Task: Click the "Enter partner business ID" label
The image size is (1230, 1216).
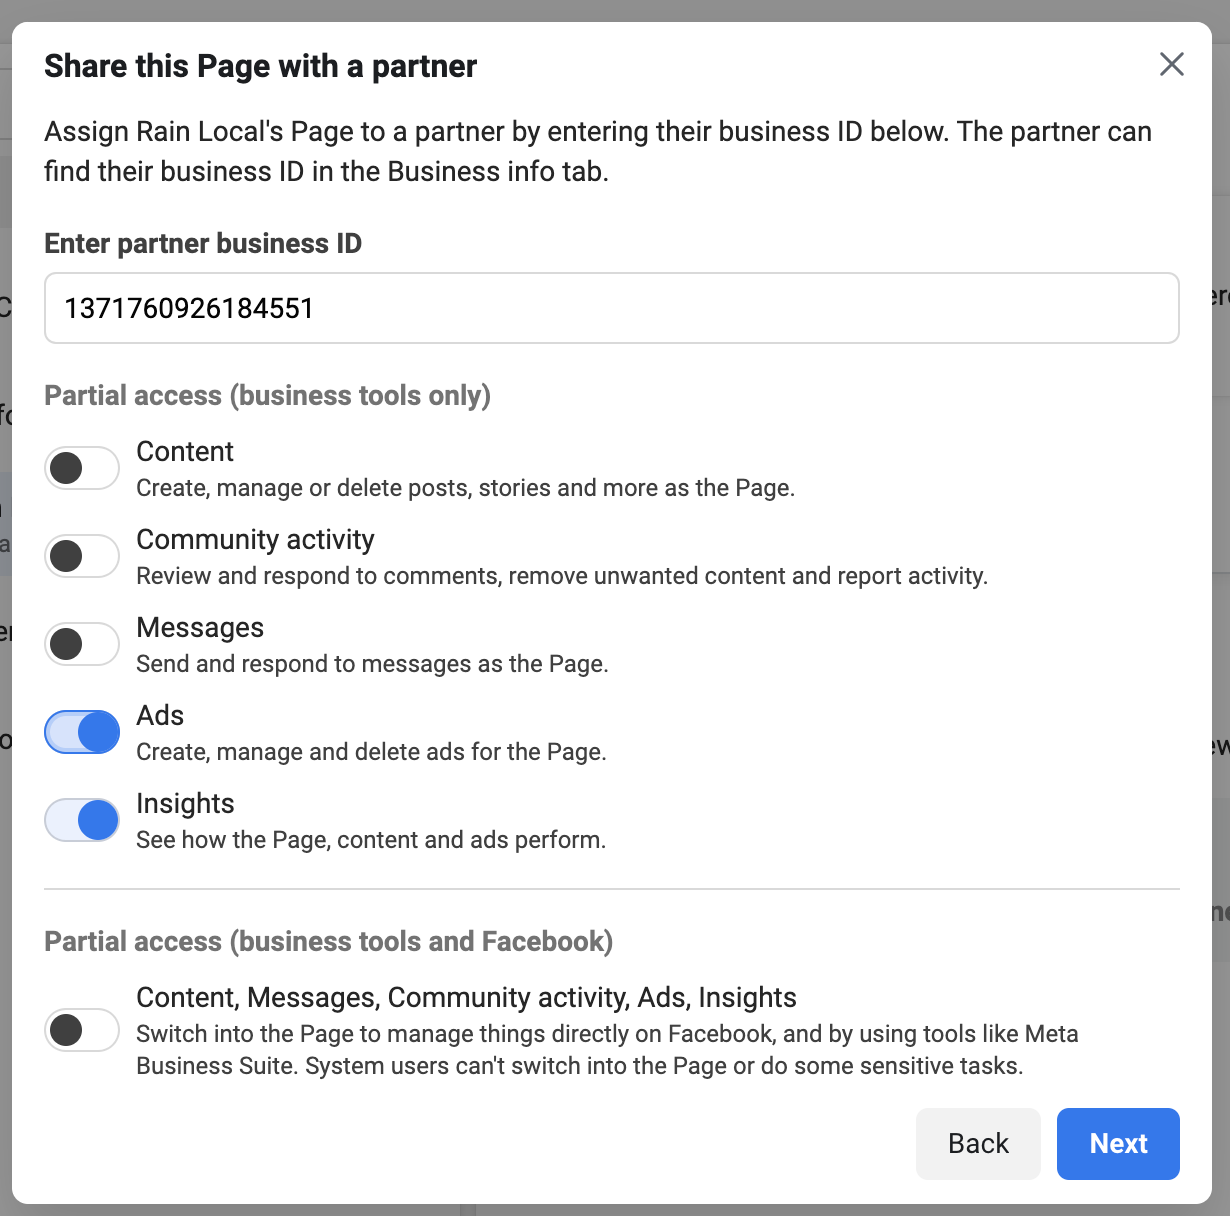Action: pyautogui.click(x=203, y=244)
